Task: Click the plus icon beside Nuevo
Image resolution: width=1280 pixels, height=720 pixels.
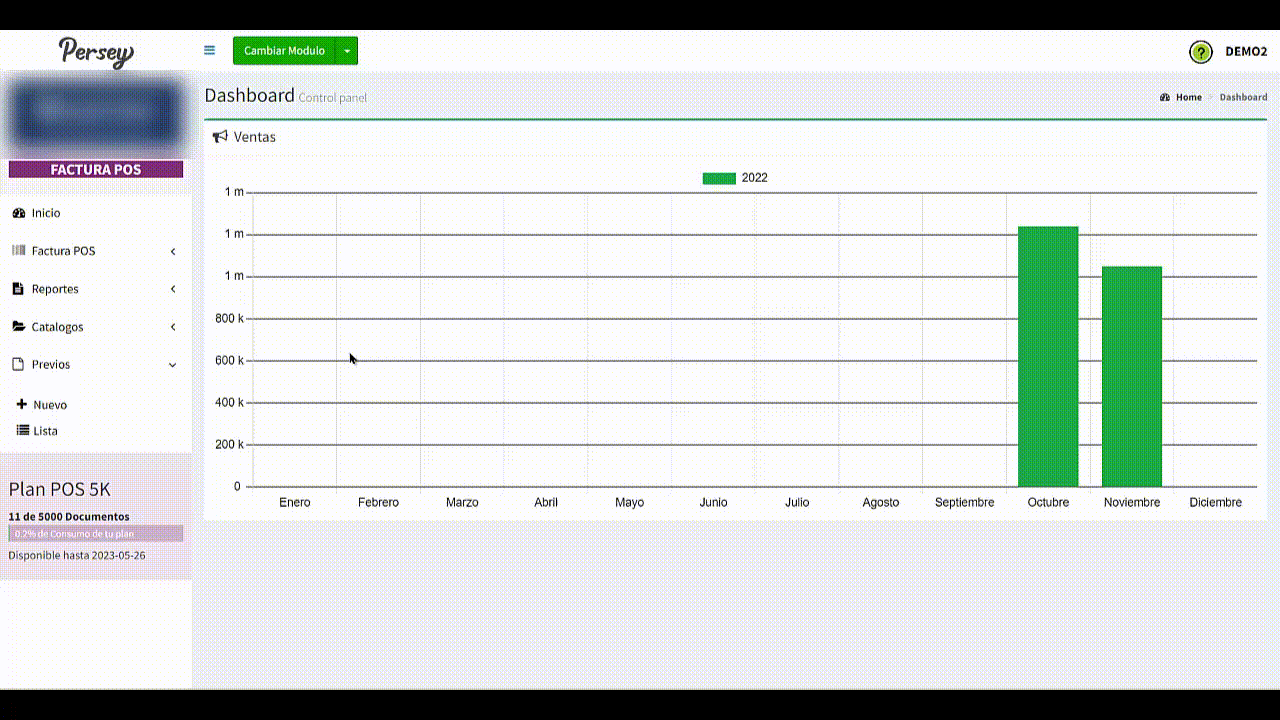Action: [x=22, y=405]
